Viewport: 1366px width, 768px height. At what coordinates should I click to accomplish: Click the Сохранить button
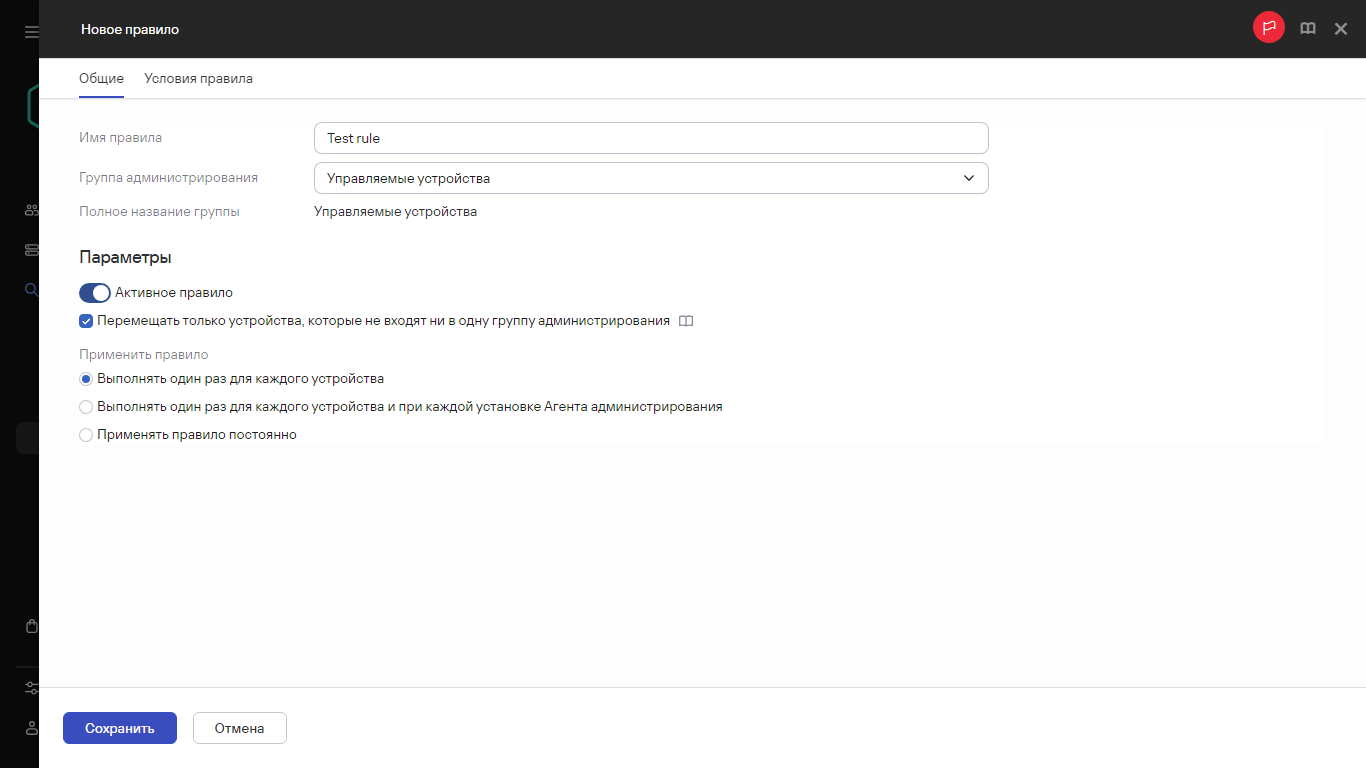click(x=119, y=728)
